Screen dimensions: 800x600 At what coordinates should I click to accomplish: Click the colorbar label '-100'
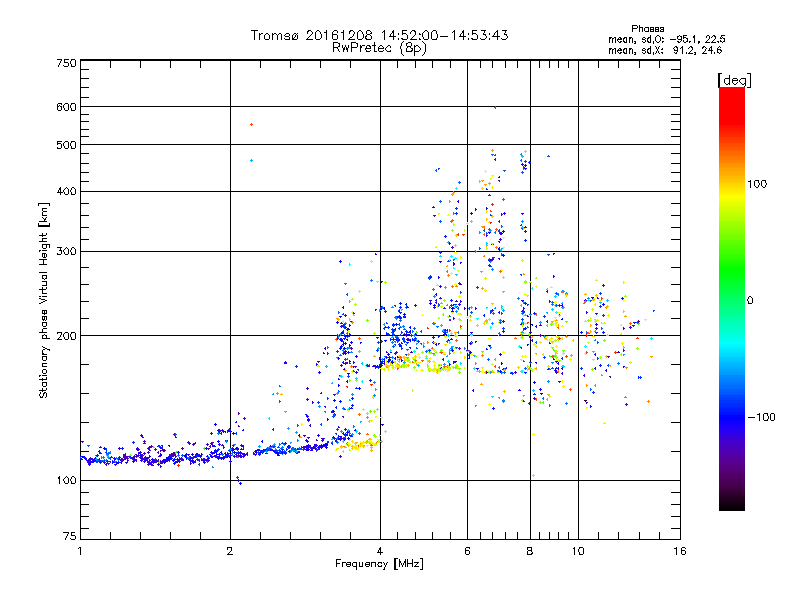click(x=762, y=417)
